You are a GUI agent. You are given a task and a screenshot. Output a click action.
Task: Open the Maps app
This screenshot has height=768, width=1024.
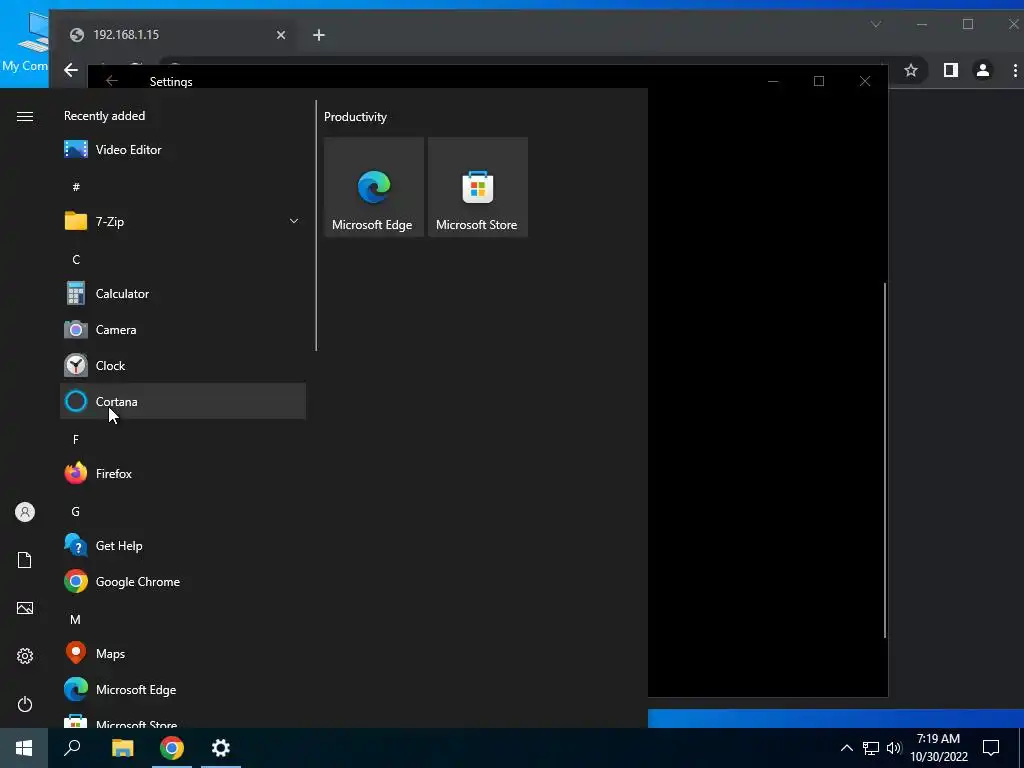point(183,654)
